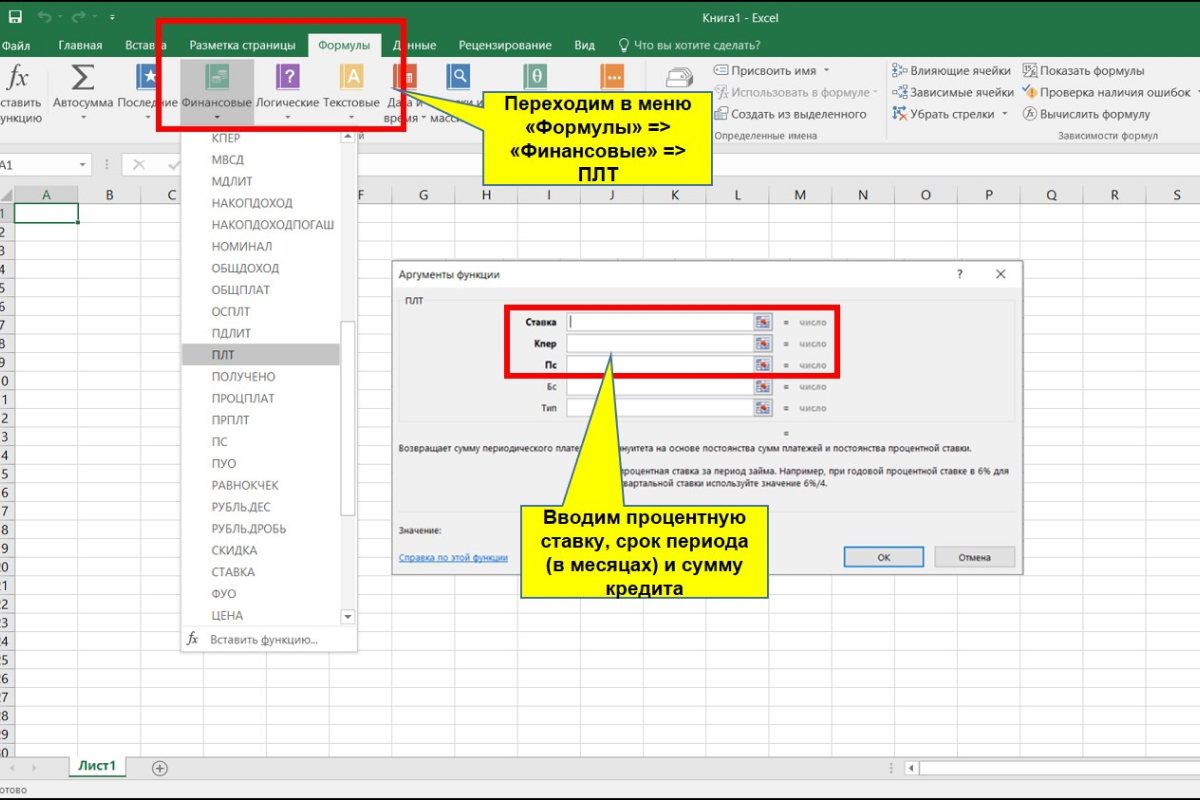Image resolution: width=1200 pixels, height=800 pixels.
Task: Open the Financial functions icon
Action: [217, 78]
